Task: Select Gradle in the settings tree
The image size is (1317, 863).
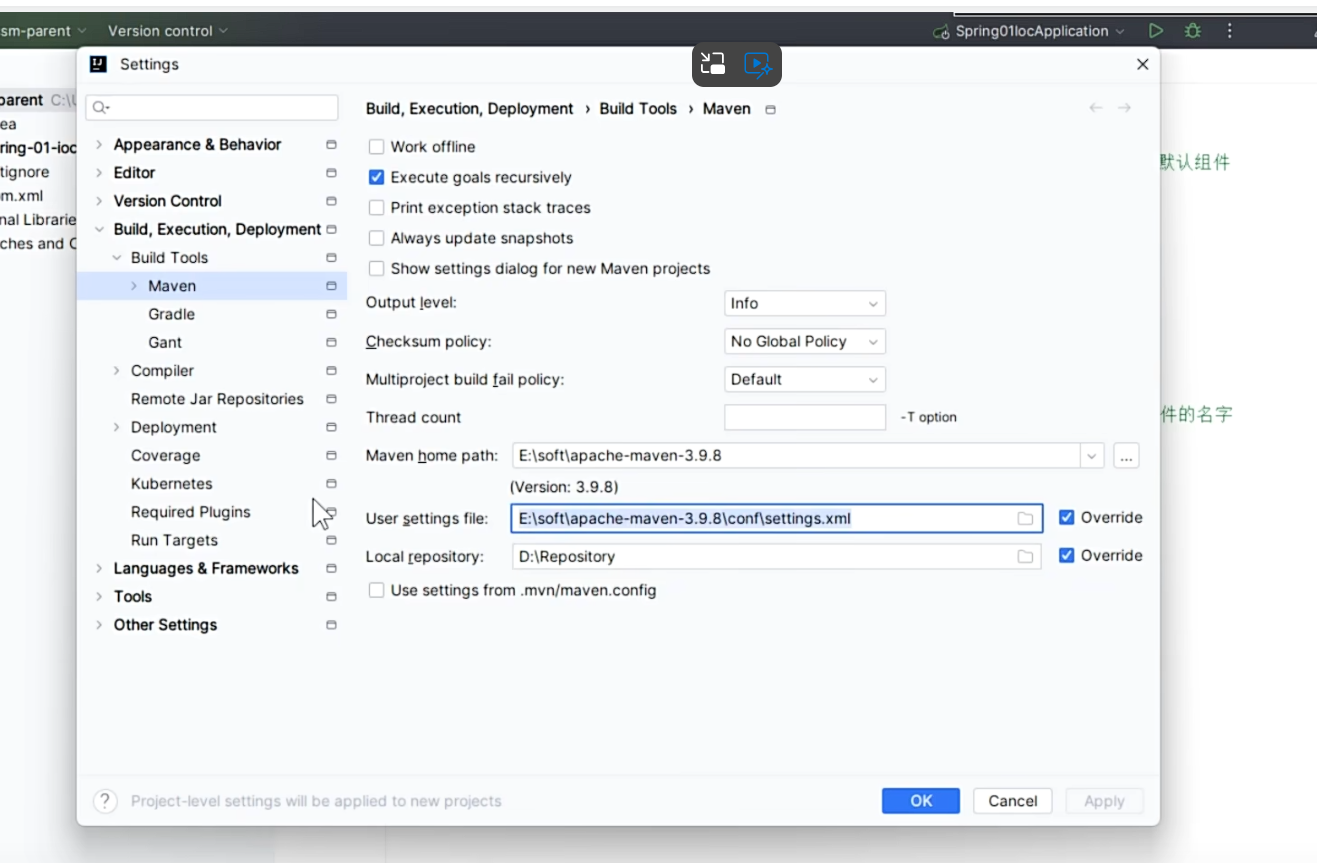Action: (x=171, y=314)
